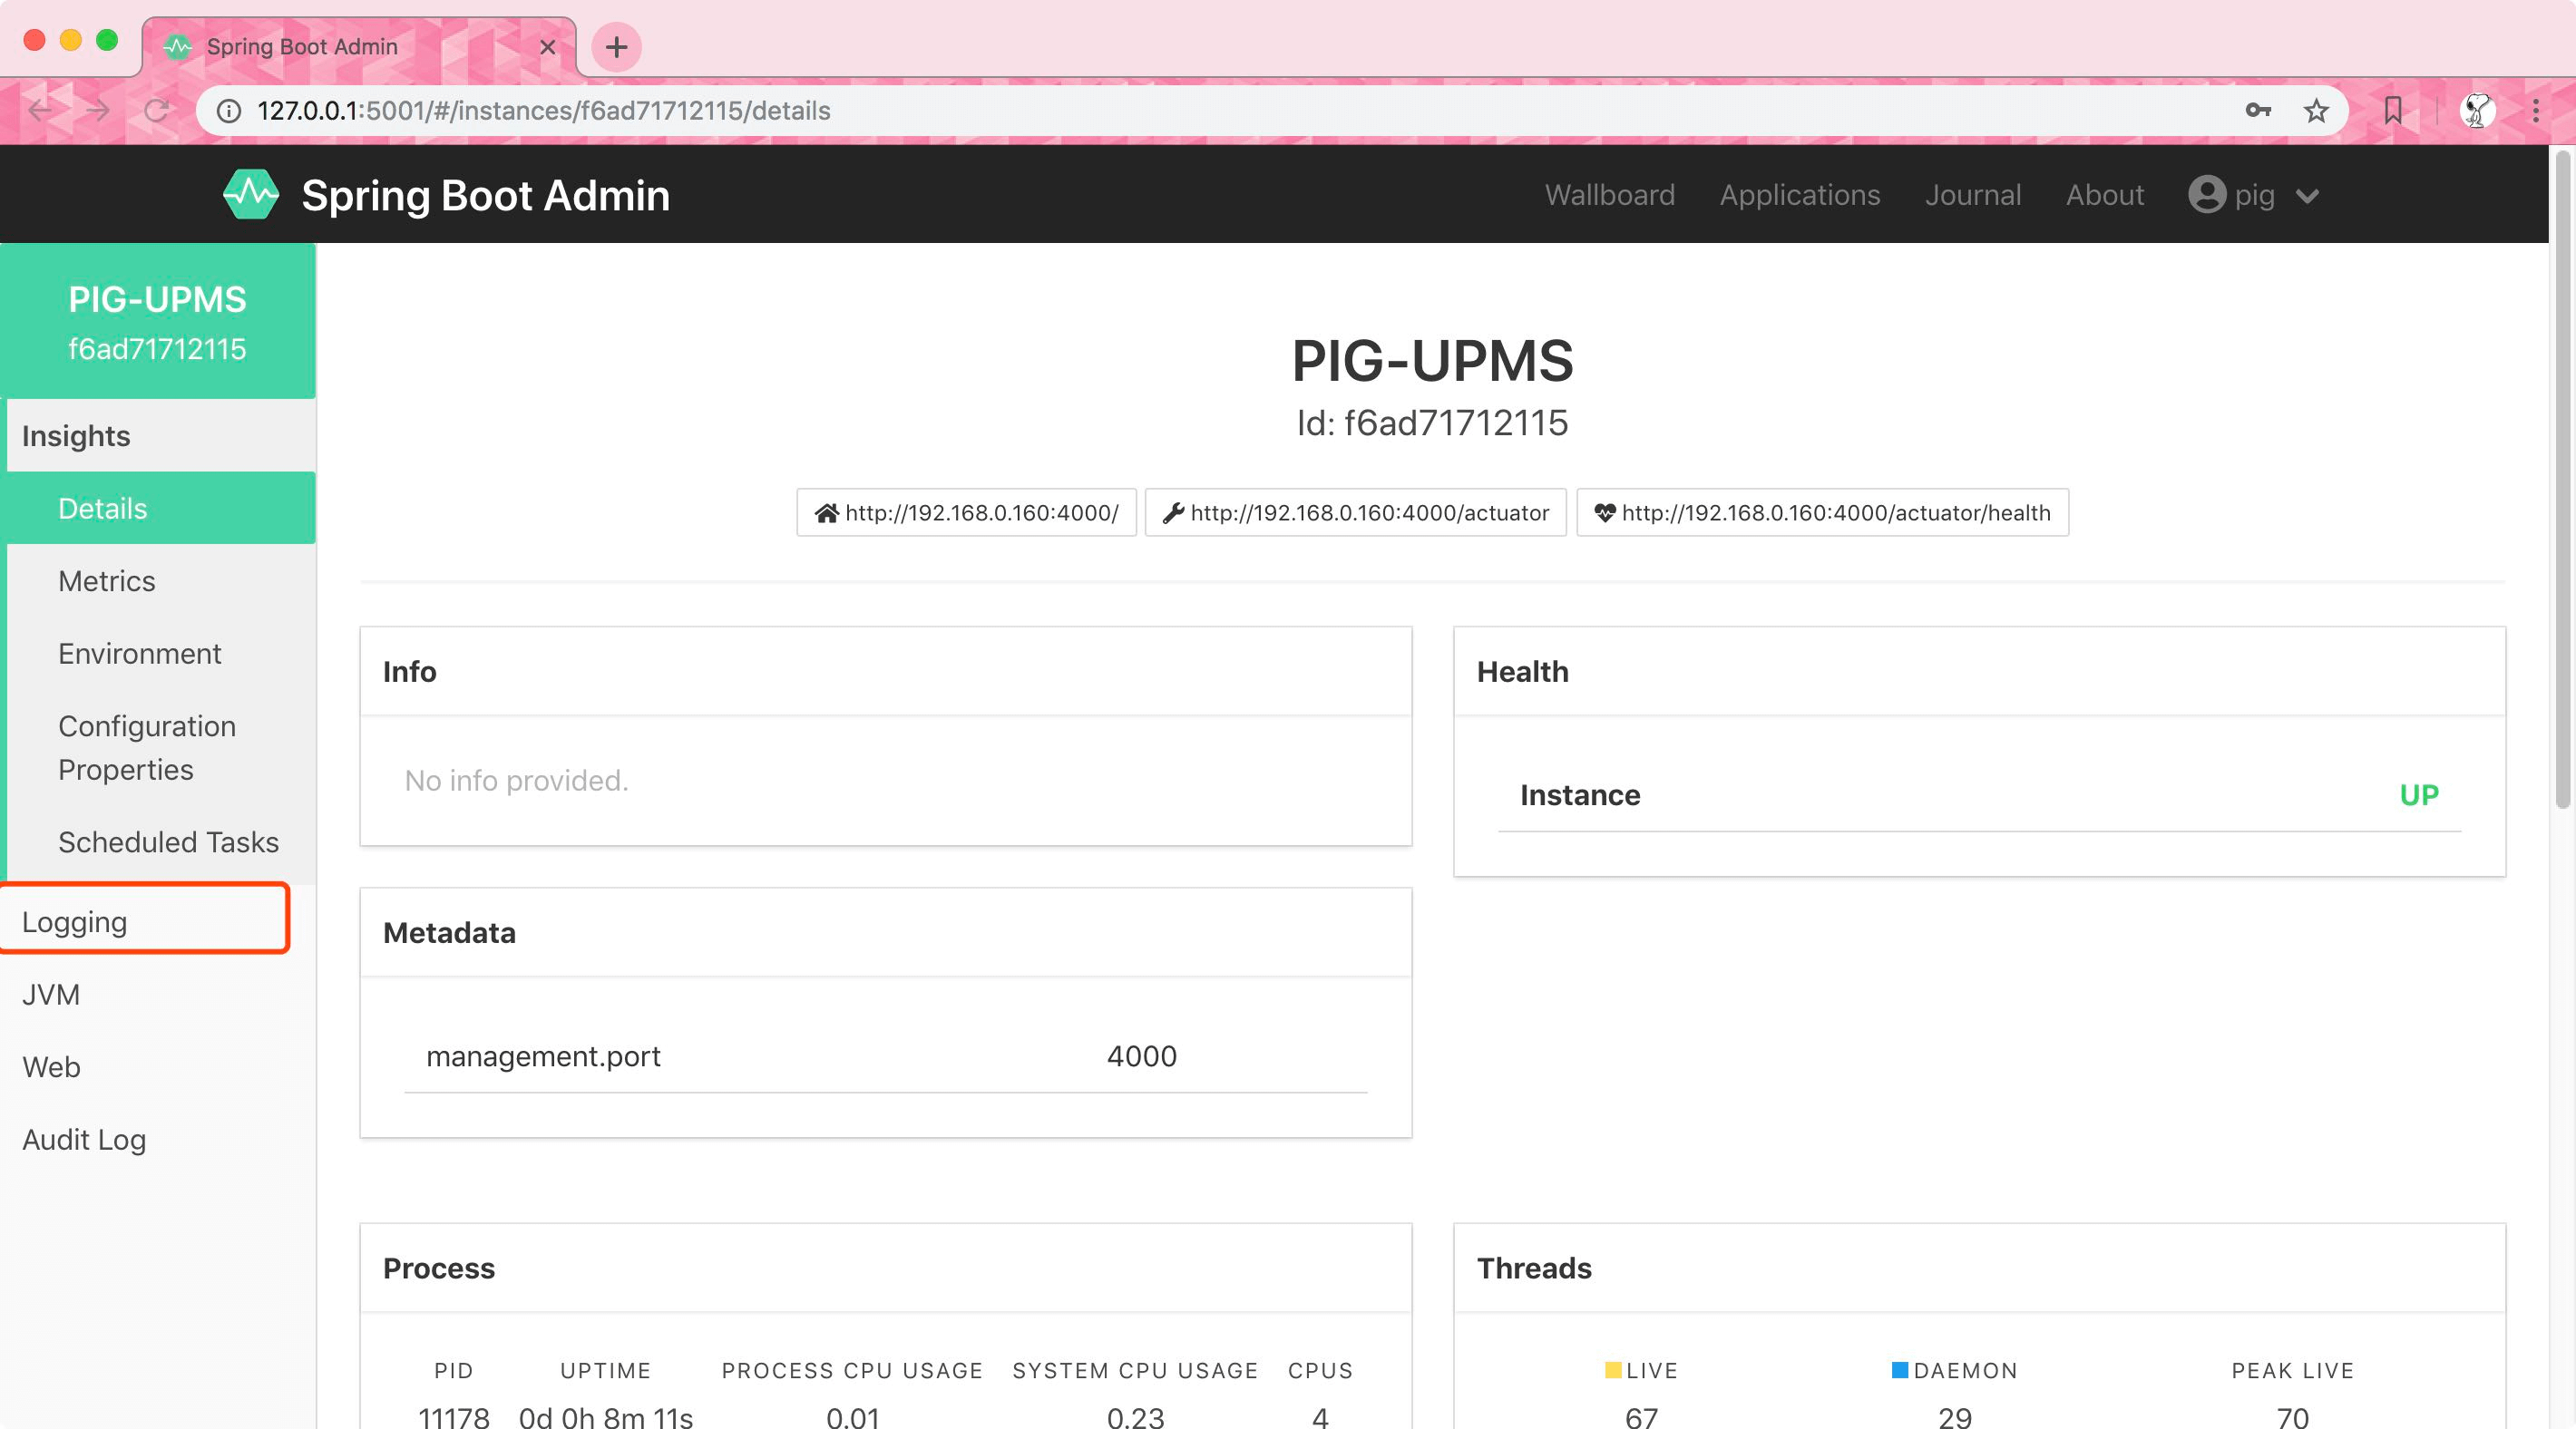The image size is (2576, 1429).
Task: Click the password key icon in address bar
Action: pyautogui.click(x=2257, y=111)
